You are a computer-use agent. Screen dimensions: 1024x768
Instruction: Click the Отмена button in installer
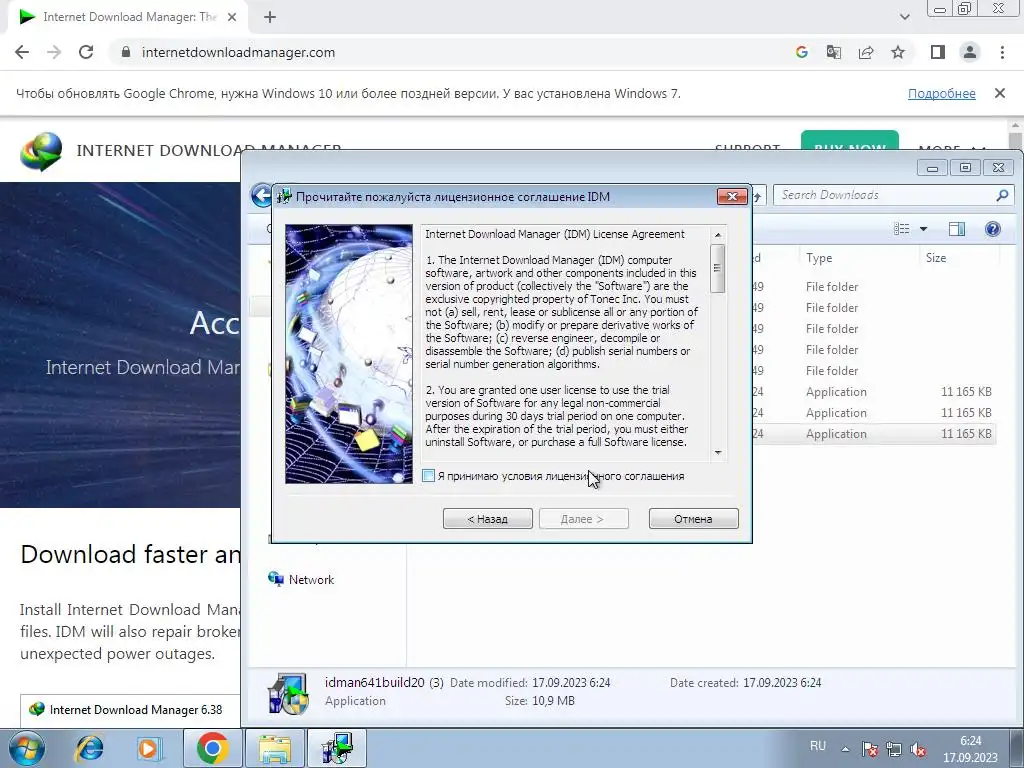[694, 519]
